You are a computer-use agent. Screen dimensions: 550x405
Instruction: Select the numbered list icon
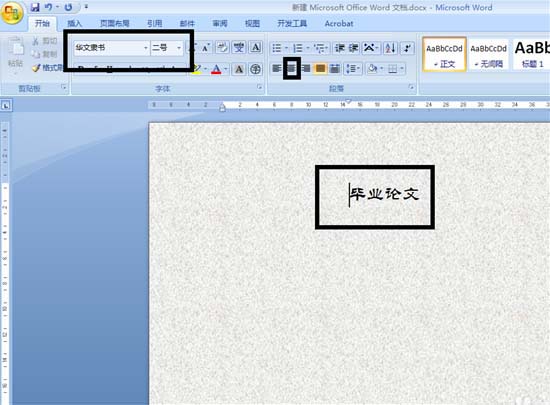pos(298,48)
